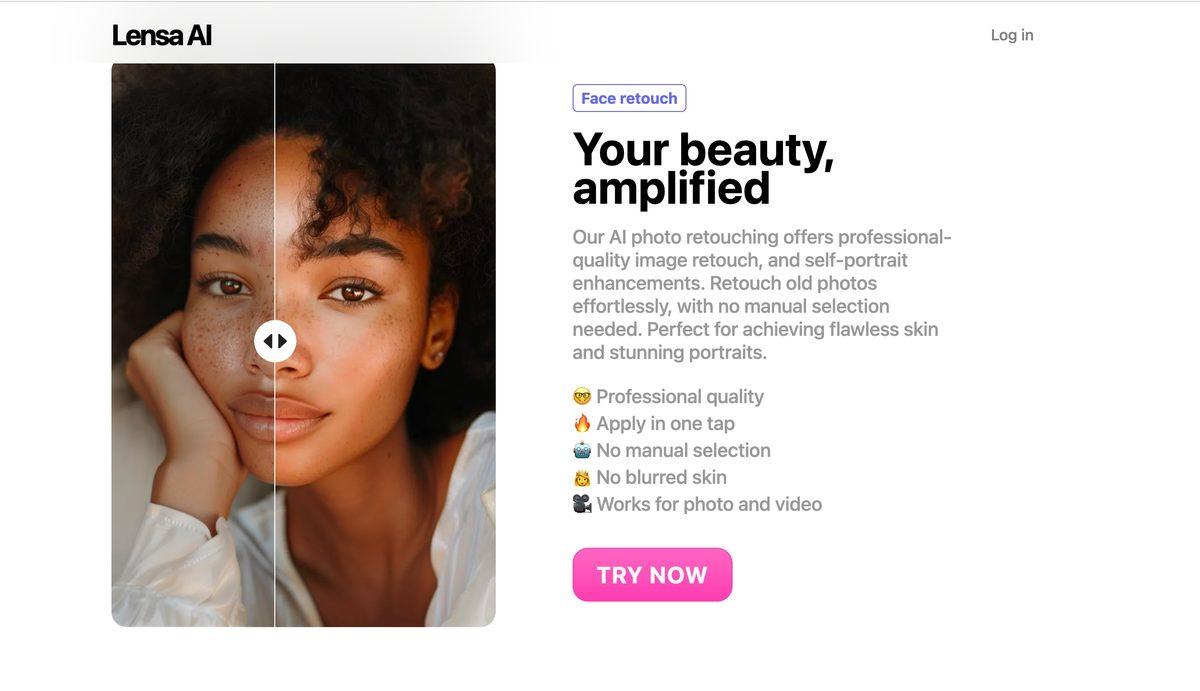The image size is (1200, 691).
Task: Click the left arrow inside the slider handle
Action: click(269, 340)
